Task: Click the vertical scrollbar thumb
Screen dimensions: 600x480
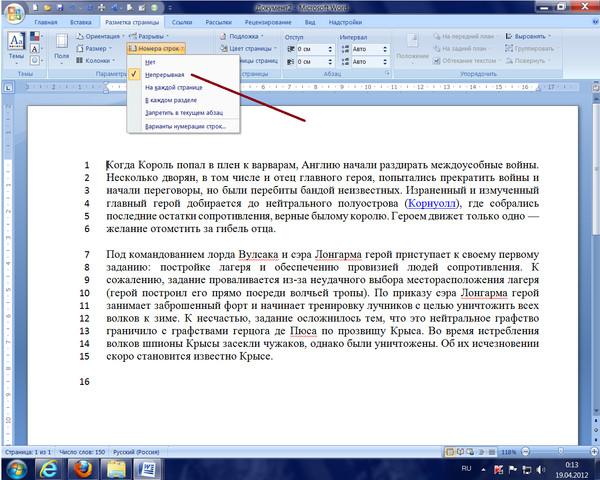Action: (595, 169)
